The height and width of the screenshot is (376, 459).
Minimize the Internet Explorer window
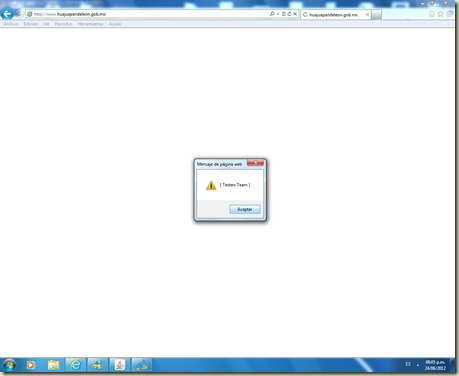pos(423,3)
